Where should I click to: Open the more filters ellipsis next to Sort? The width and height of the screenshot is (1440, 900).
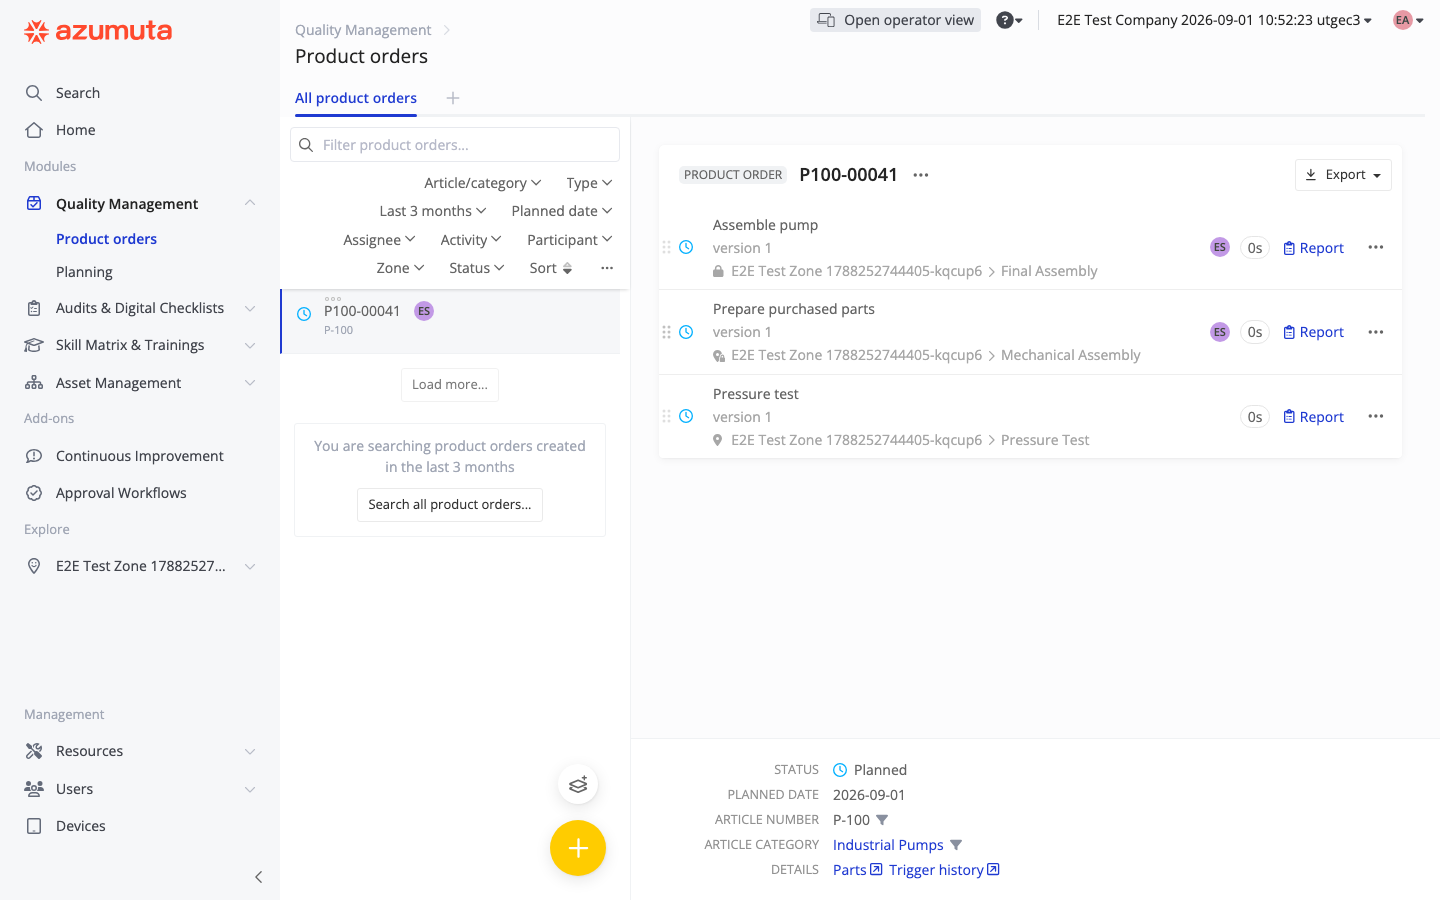[x=607, y=268]
